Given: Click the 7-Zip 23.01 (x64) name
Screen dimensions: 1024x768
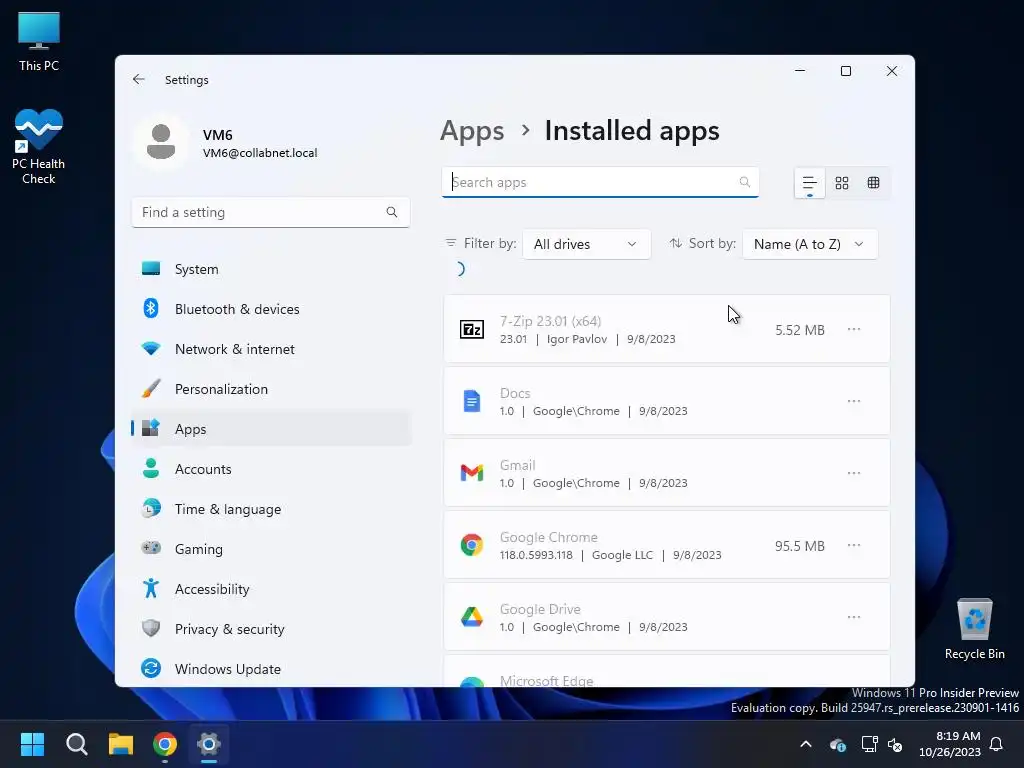Looking at the screenshot, I should coord(550,321).
